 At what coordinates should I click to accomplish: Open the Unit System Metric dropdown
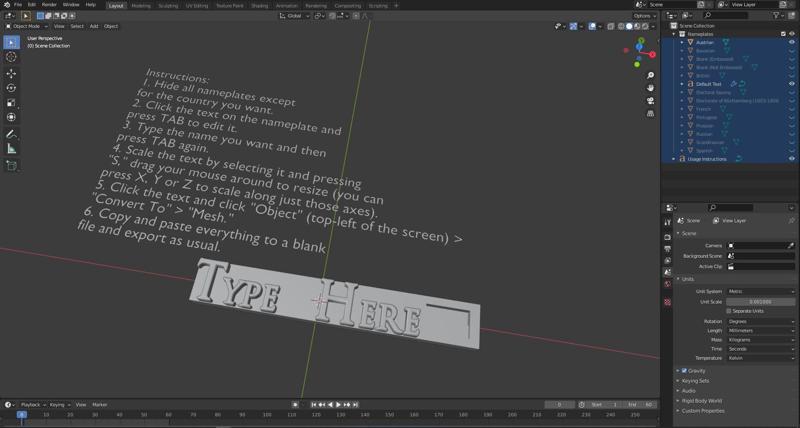760,291
